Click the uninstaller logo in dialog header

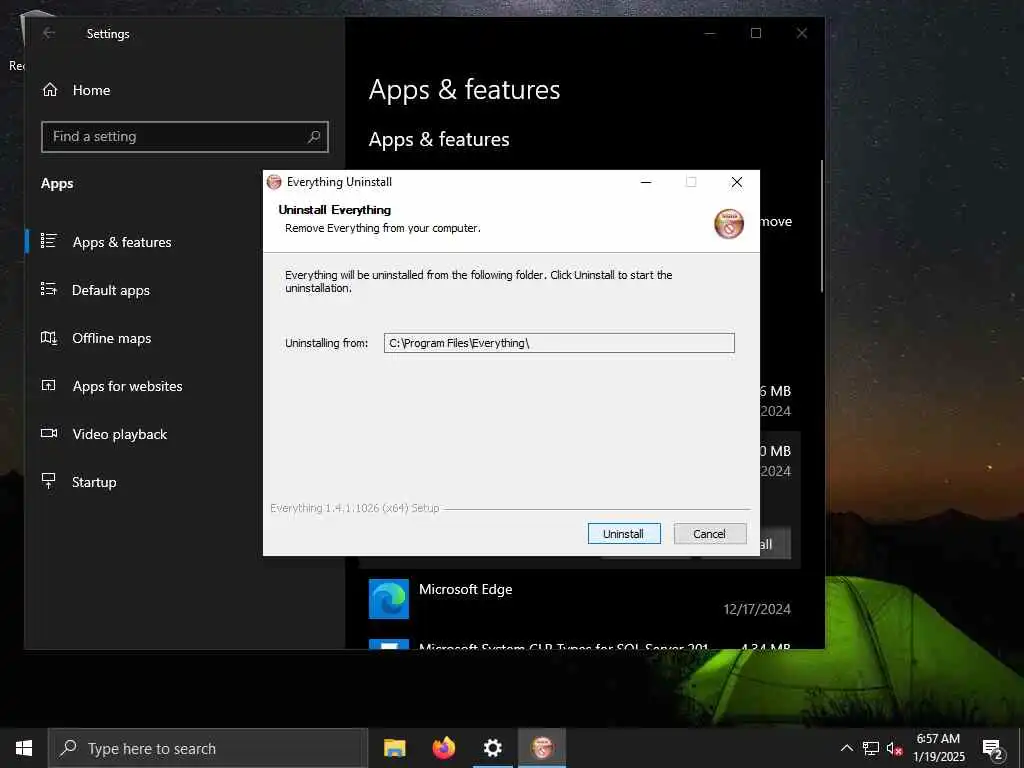(729, 224)
